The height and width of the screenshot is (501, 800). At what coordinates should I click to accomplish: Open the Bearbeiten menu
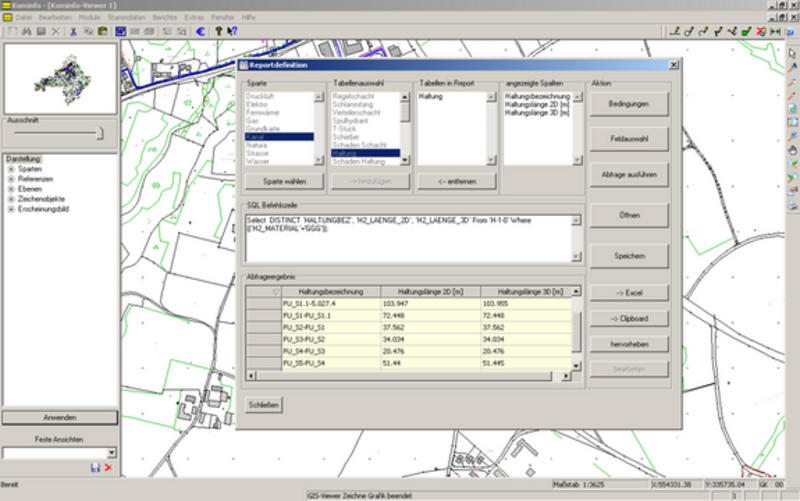pyautogui.click(x=55, y=17)
